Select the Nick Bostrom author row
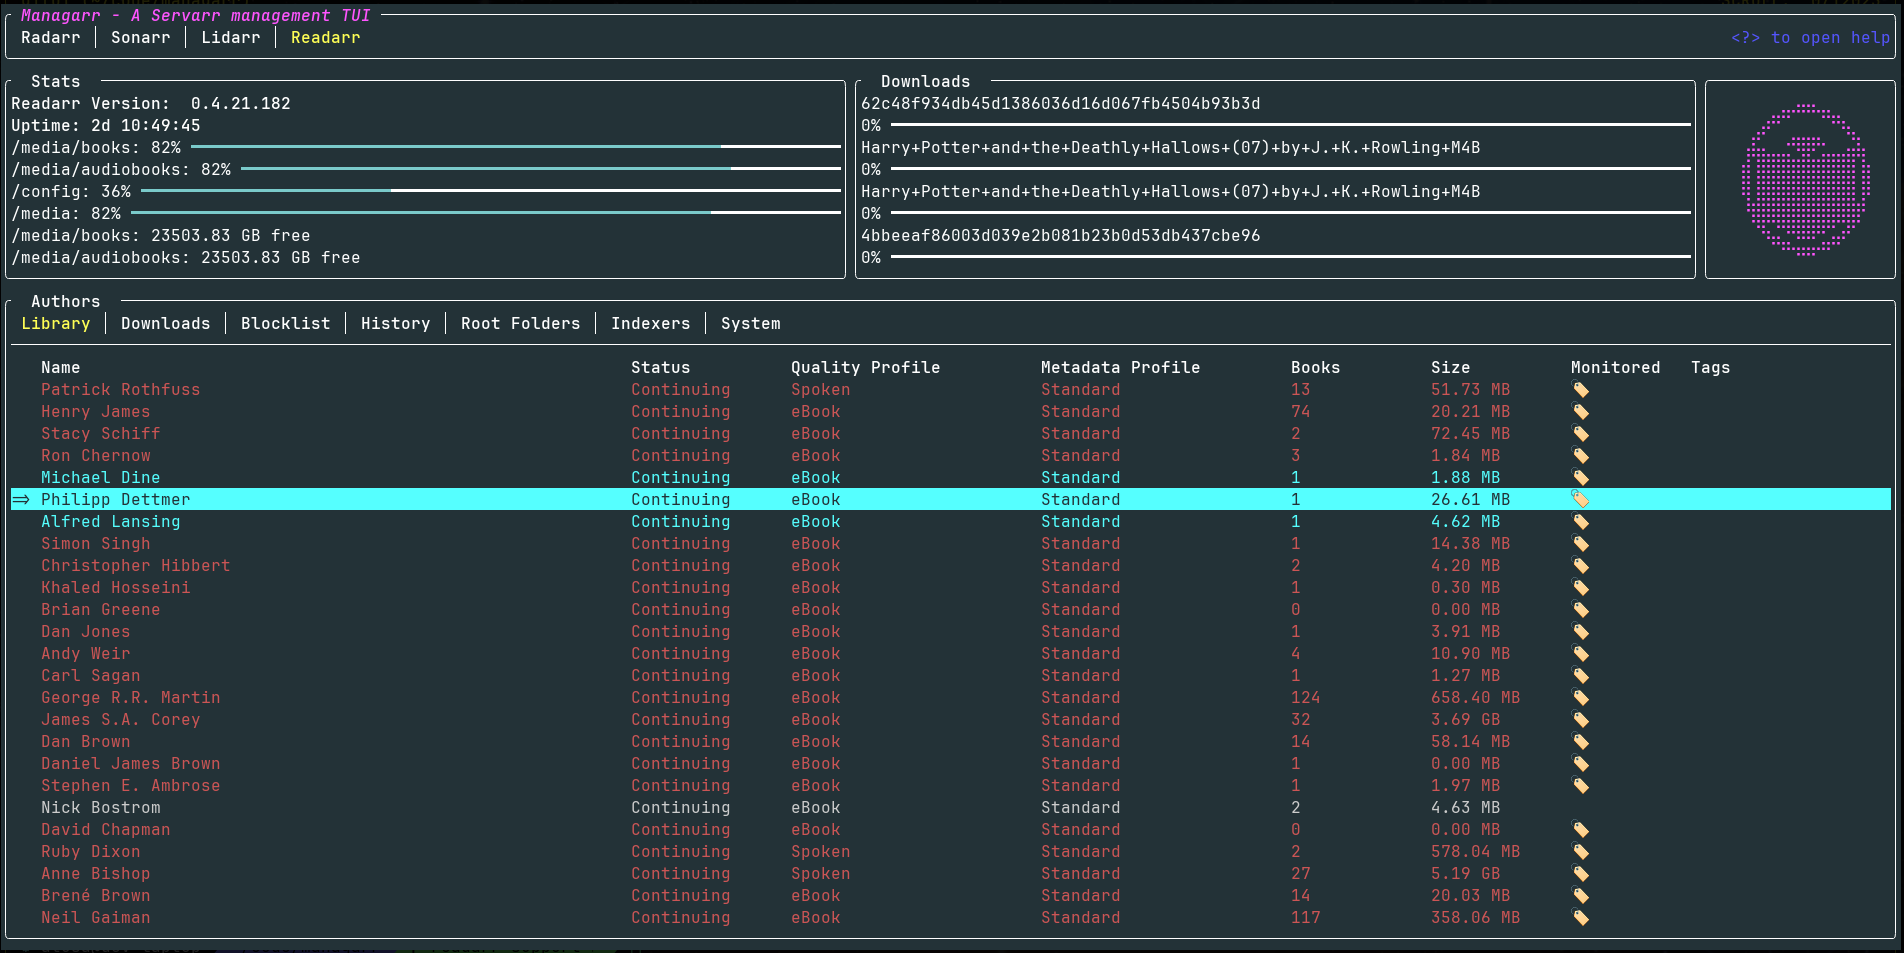1904x953 pixels. click(951, 808)
